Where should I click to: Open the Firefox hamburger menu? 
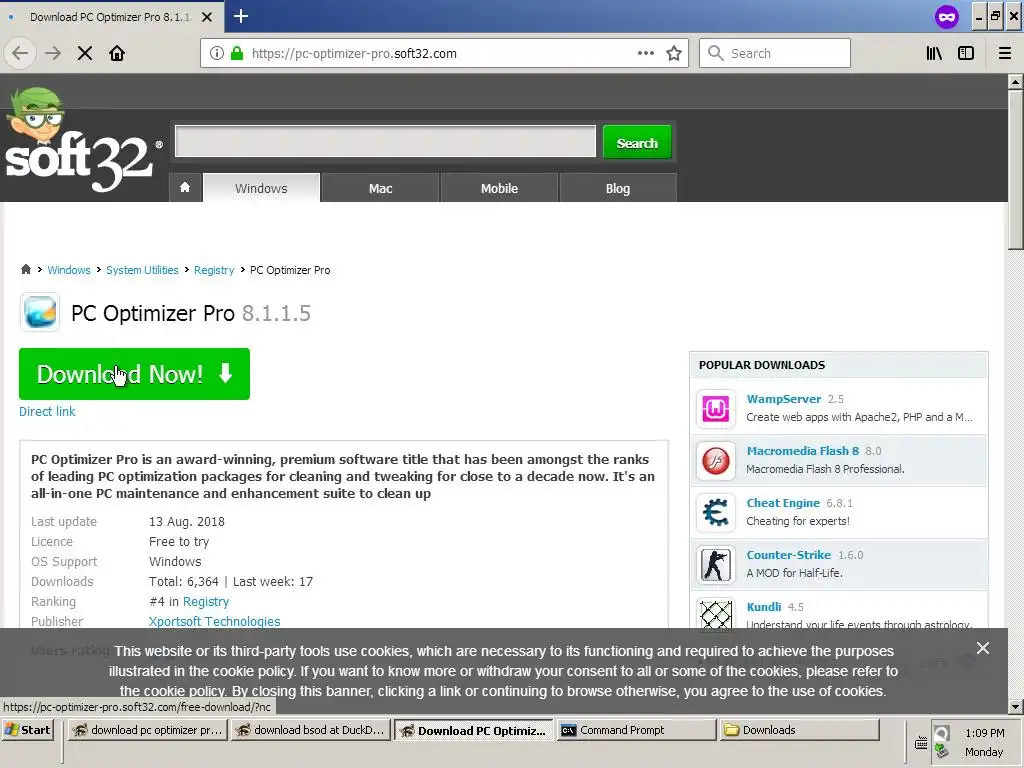coord(1004,53)
